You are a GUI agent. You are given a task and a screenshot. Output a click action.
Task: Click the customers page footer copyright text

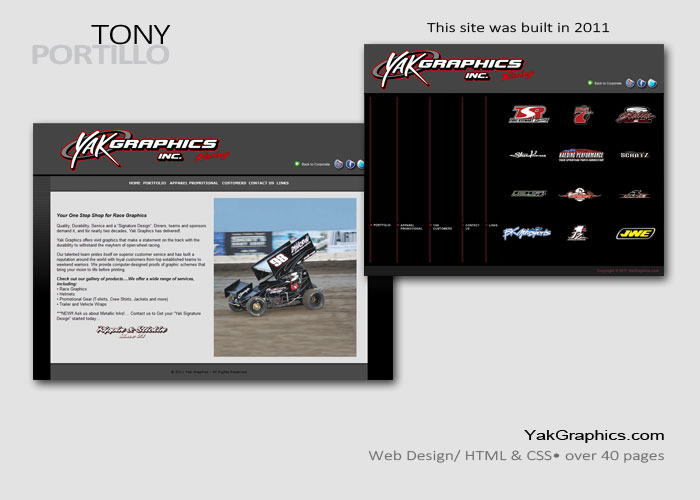click(x=628, y=271)
